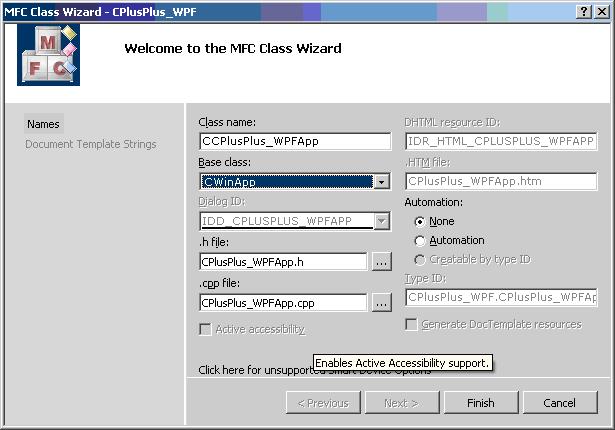Viewport: 615px width, 430px height.
Task: Click the Type ID field
Action: (x=501, y=297)
